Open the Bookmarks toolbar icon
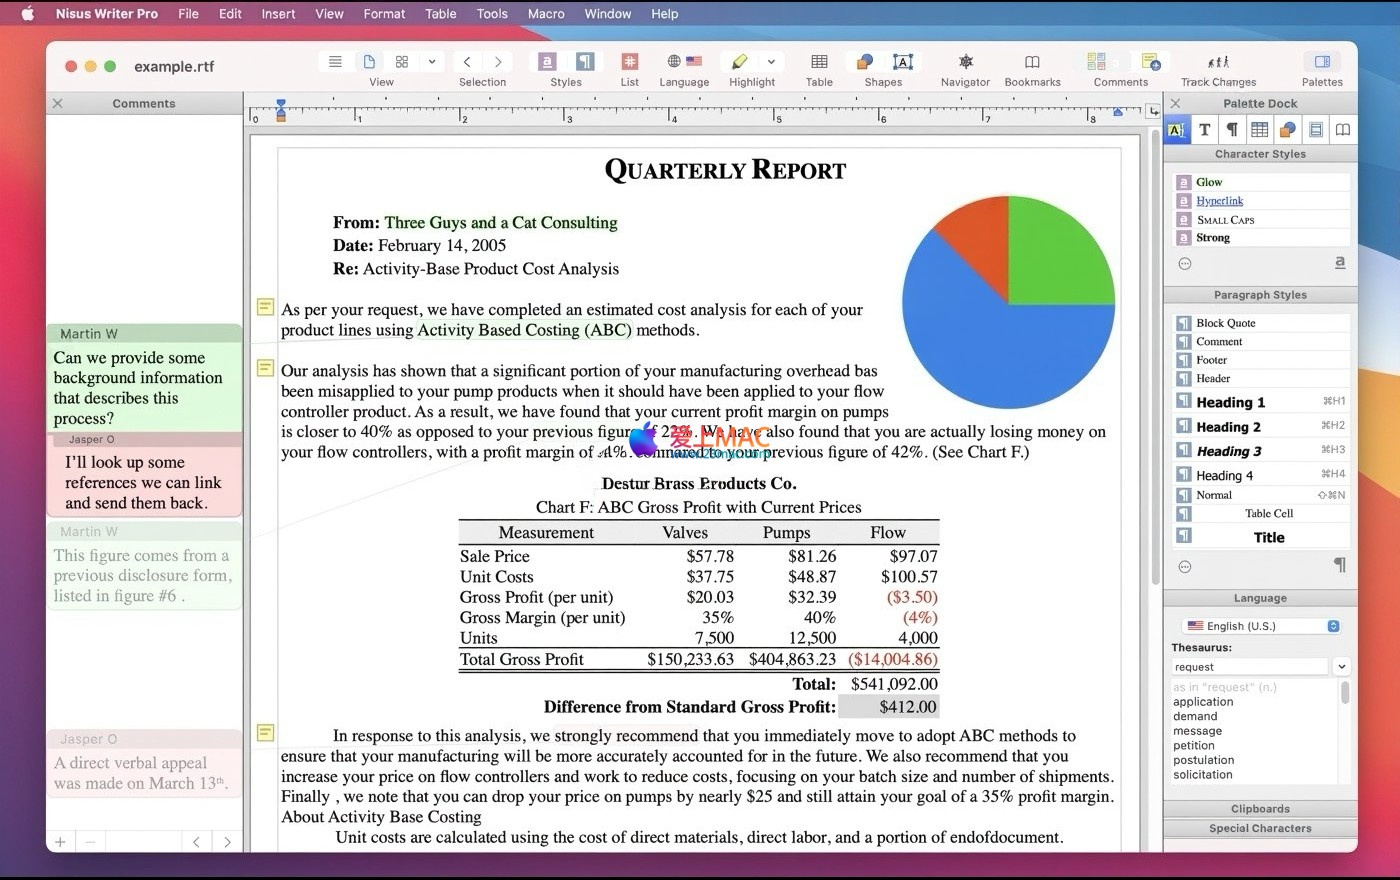The image size is (1400, 880). click(1032, 62)
